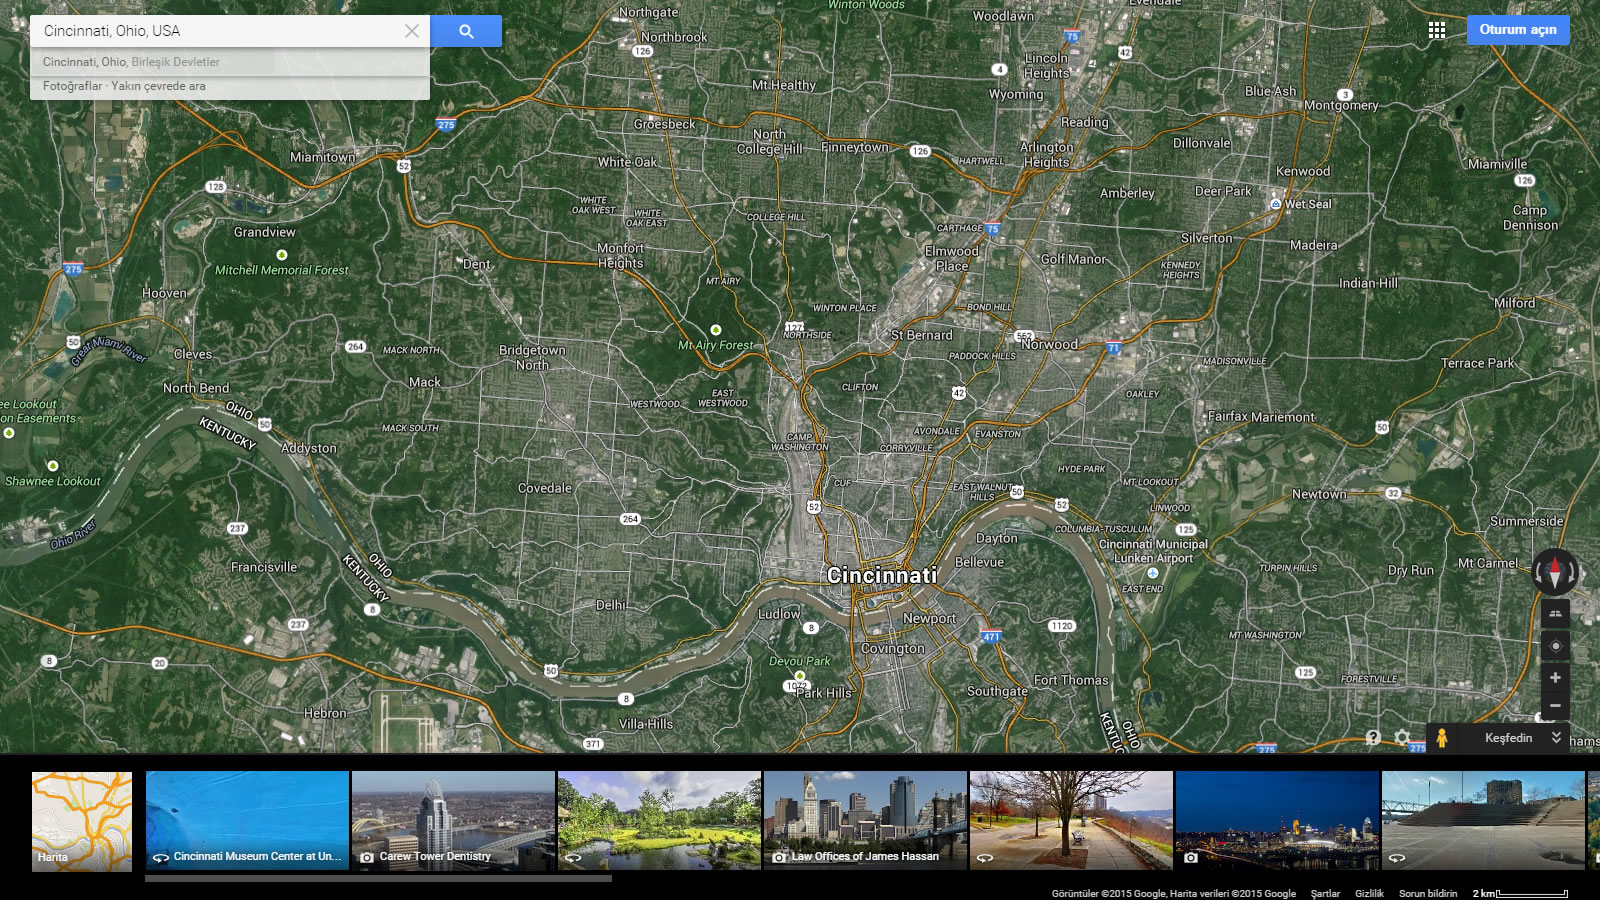Clear the search box with the X
The image size is (1600, 900).
click(411, 31)
